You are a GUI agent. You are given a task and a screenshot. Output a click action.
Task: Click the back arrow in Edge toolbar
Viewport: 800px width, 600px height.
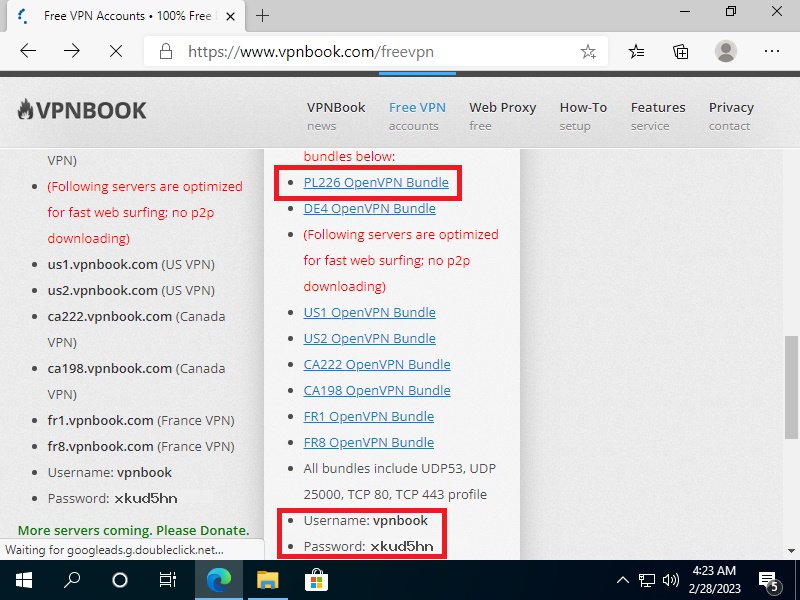click(x=28, y=50)
